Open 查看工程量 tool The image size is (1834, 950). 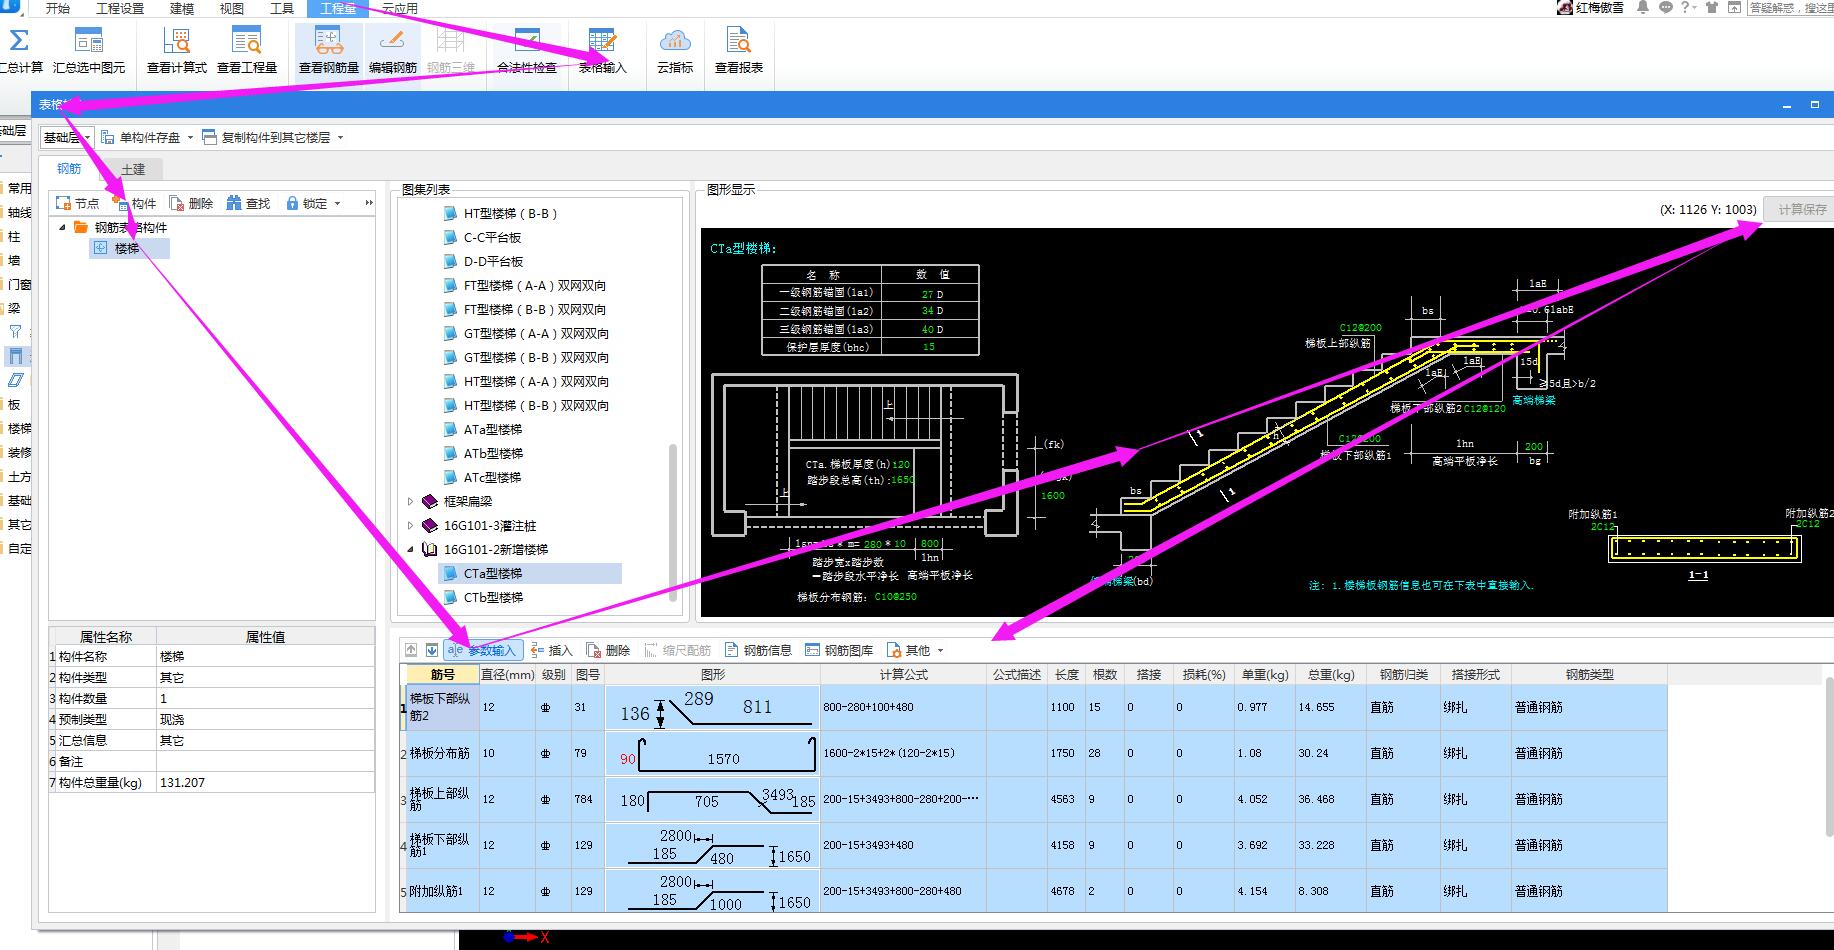pyautogui.click(x=246, y=50)
